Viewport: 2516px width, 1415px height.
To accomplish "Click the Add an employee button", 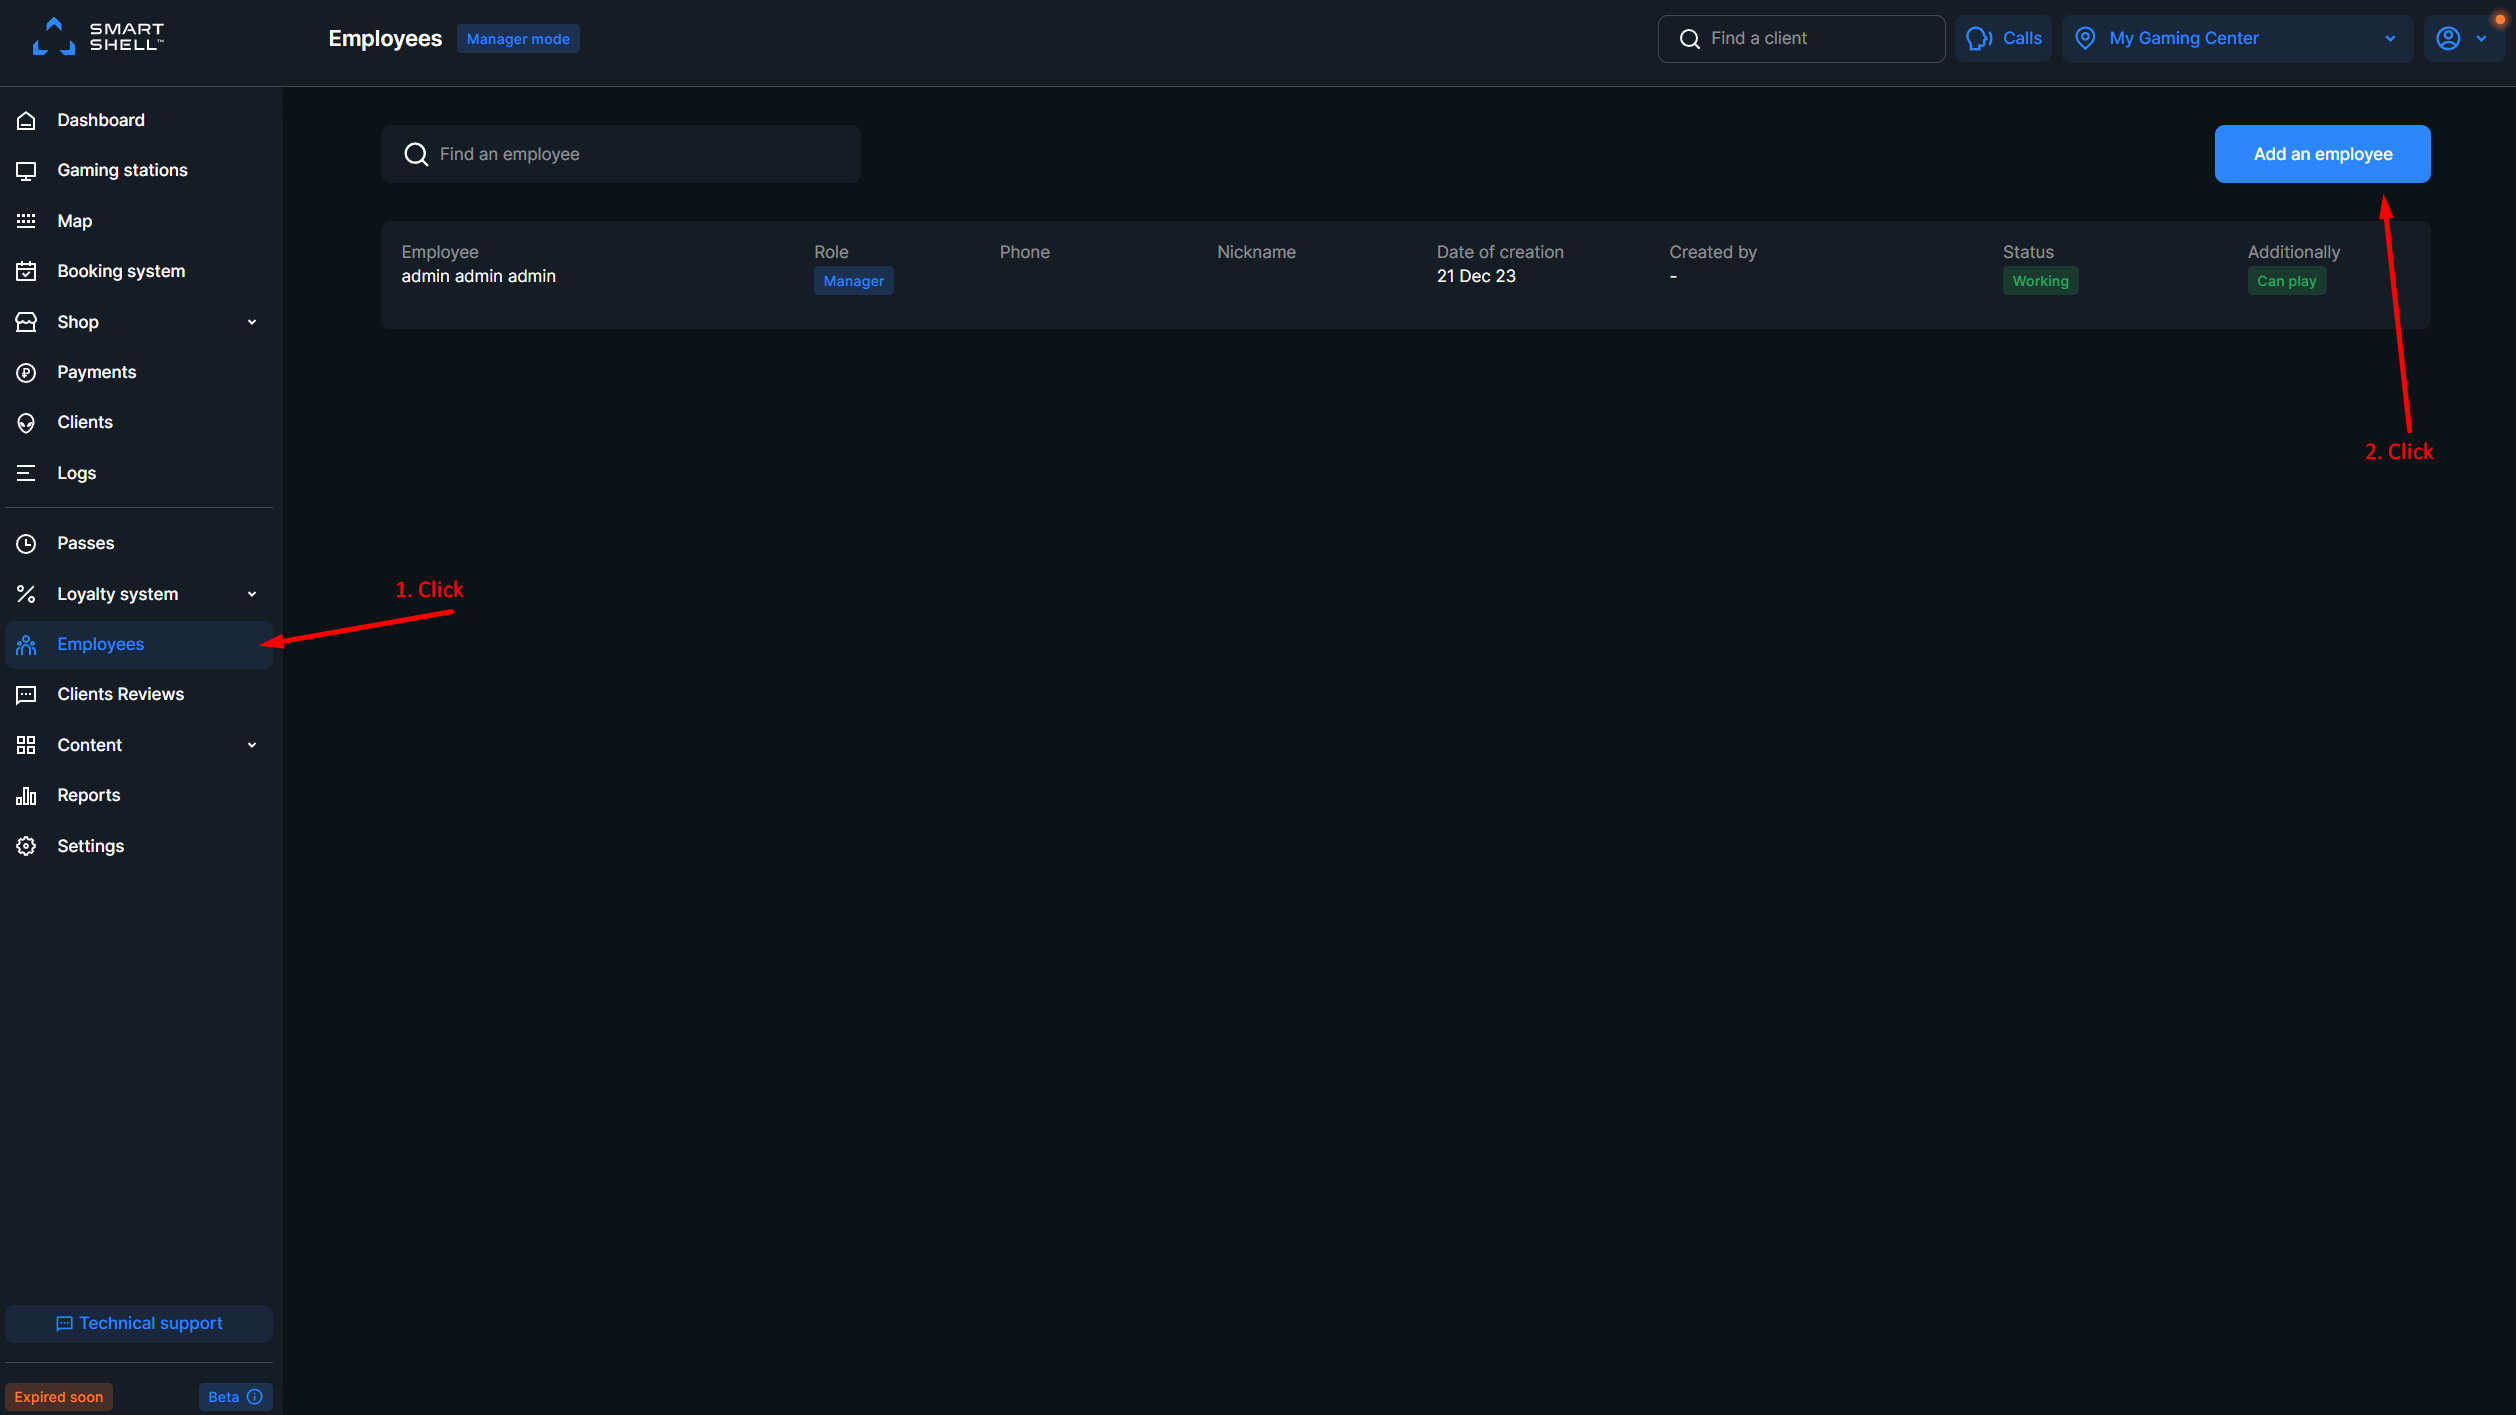I will (2322, 153).
